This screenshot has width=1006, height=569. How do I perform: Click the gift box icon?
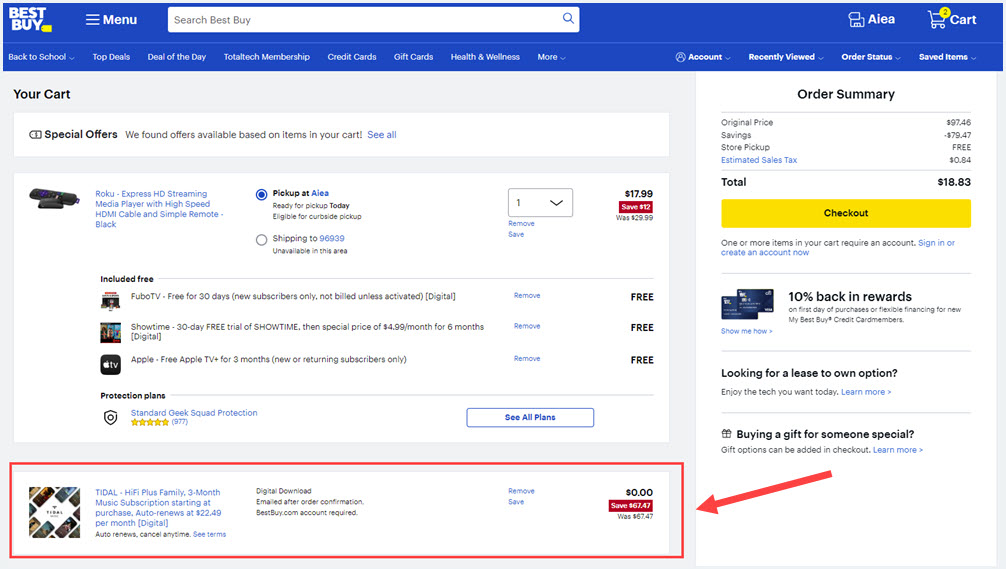coord(726,434)
